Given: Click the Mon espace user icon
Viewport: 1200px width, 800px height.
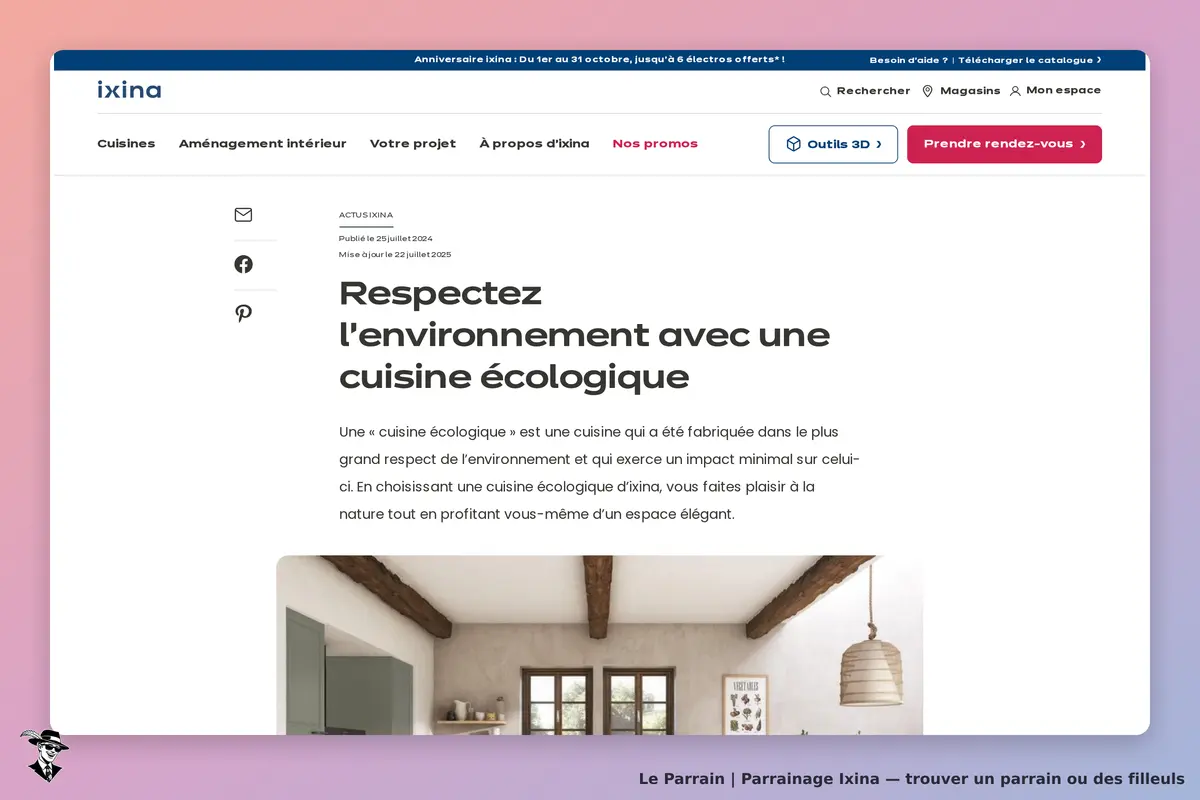Looking at the screenshot, I should click(x=1015, y=91).
